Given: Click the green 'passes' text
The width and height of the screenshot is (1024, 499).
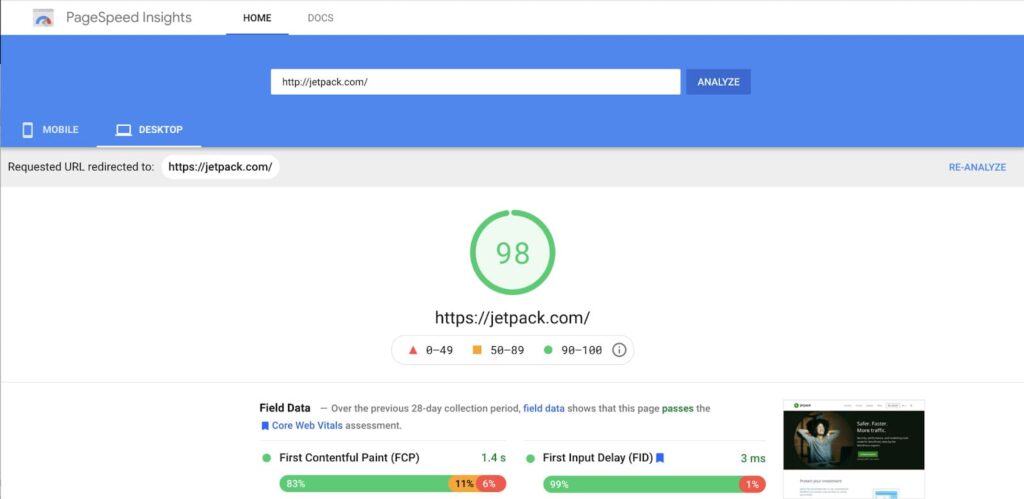Looking at the screenshot, I should coord(678,409).
